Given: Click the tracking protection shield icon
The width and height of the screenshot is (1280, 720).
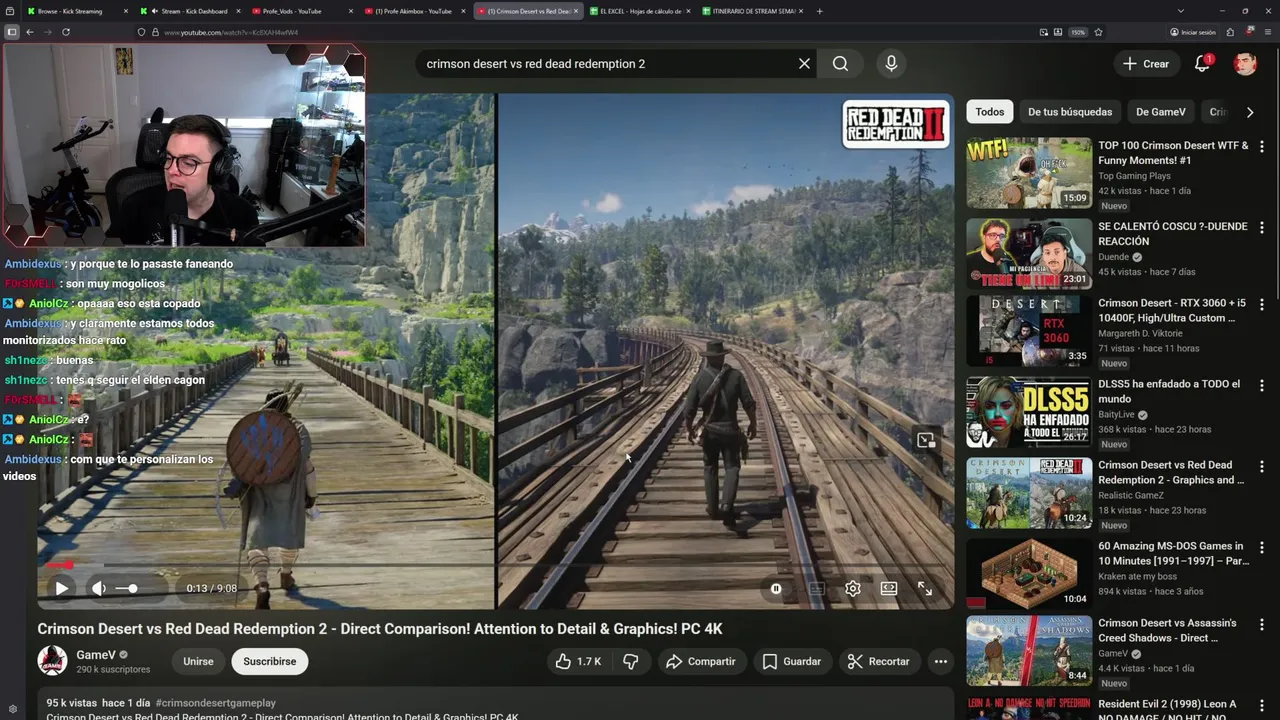Looking at the screenshot, I should [x=142, y=32].
